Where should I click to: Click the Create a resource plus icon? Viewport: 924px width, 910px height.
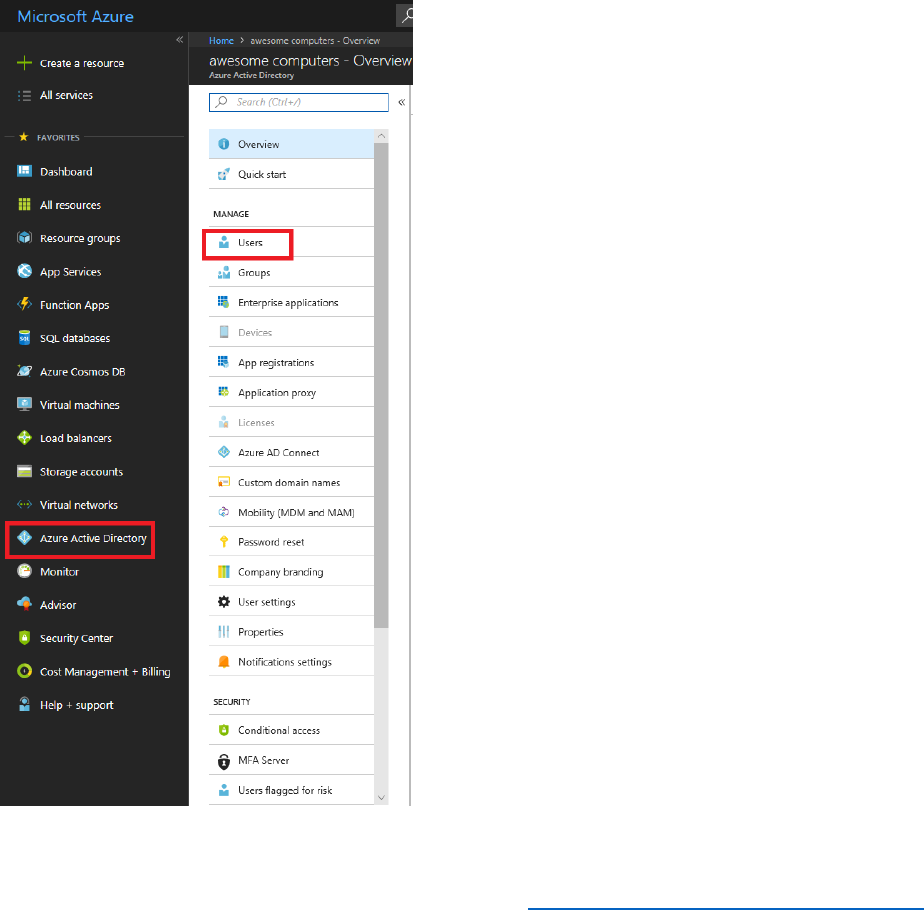coord(24,63)
